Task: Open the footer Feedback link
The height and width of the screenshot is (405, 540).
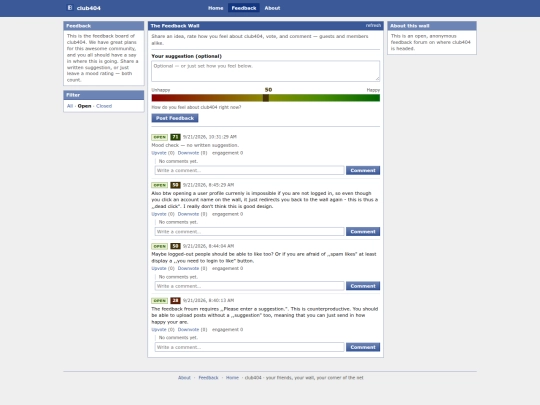Action: (208, 378)
